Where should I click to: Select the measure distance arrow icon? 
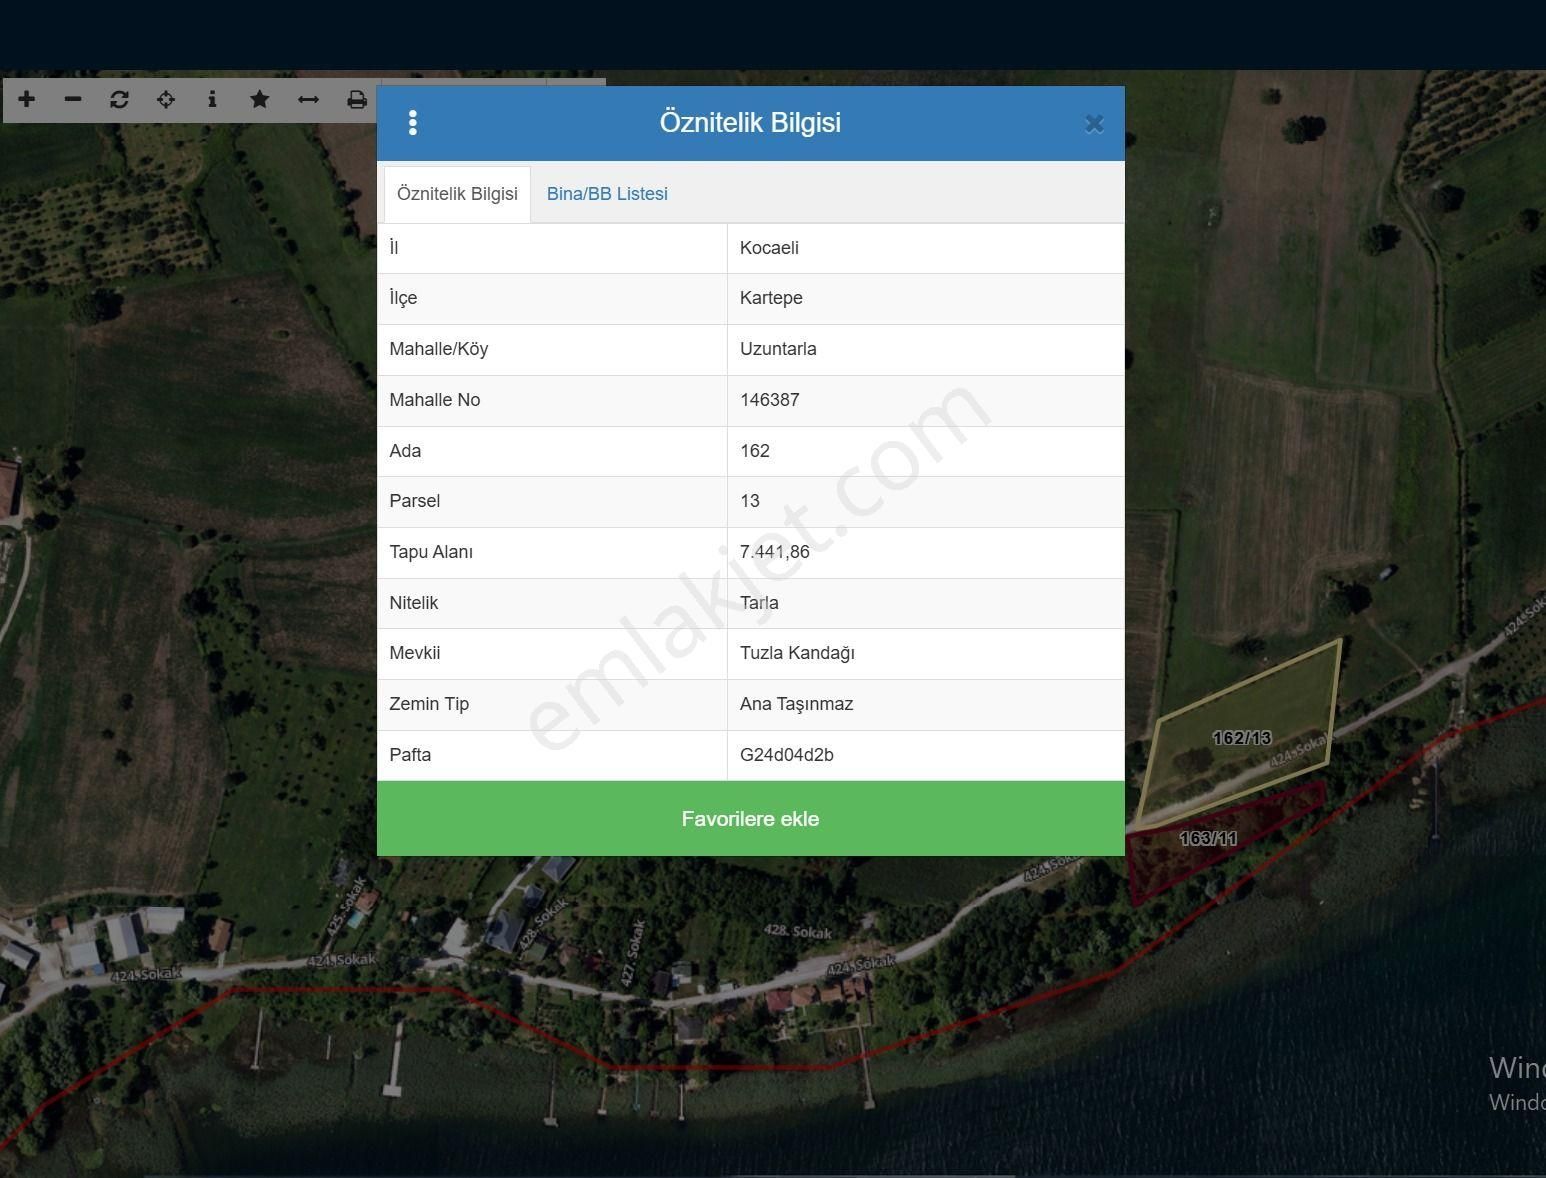tap(308, 99)
